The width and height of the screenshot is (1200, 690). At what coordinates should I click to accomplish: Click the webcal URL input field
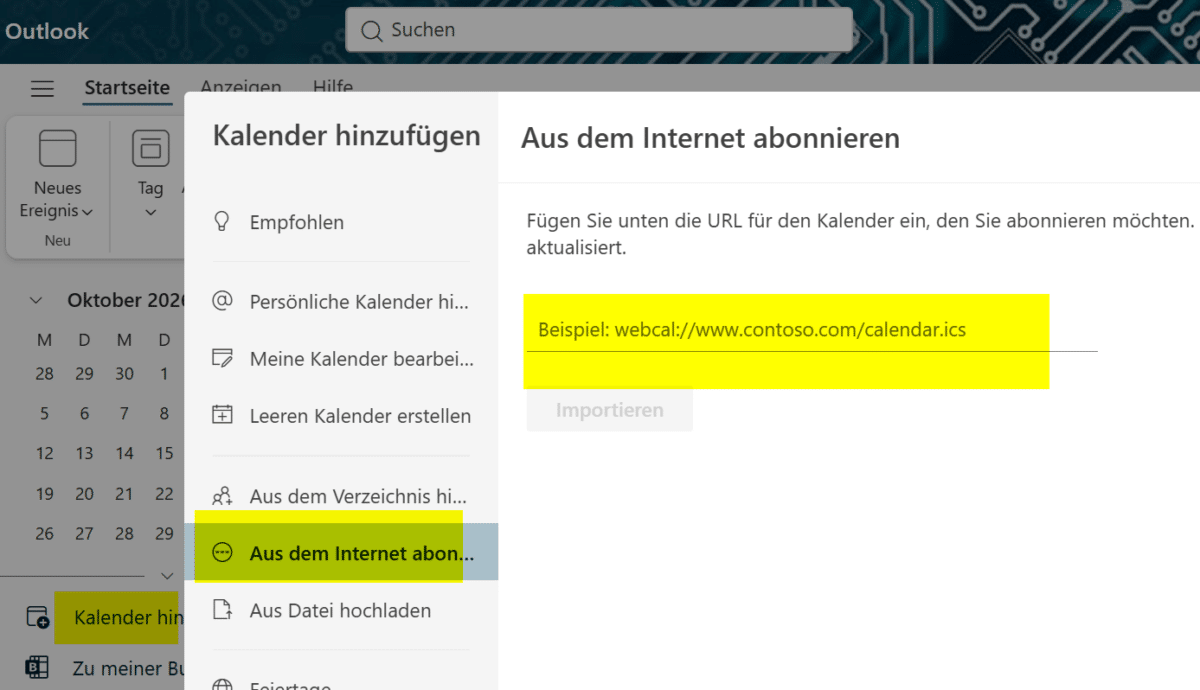812,329
